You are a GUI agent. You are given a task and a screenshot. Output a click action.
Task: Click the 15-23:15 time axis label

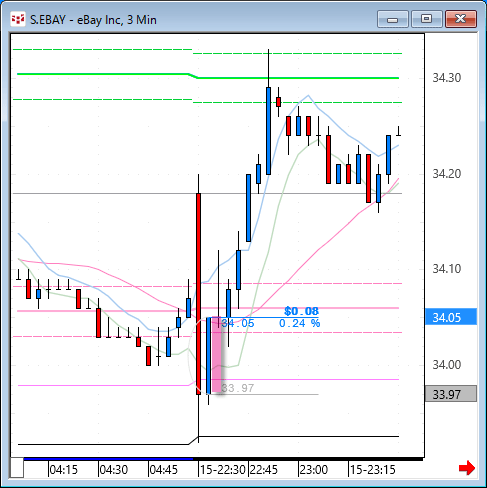[x=372, y=470]
